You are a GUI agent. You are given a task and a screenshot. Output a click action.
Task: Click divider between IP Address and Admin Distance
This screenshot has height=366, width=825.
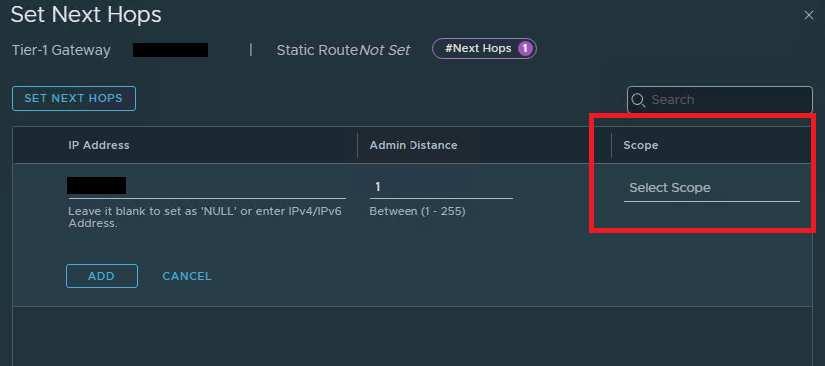coord(358,145)
